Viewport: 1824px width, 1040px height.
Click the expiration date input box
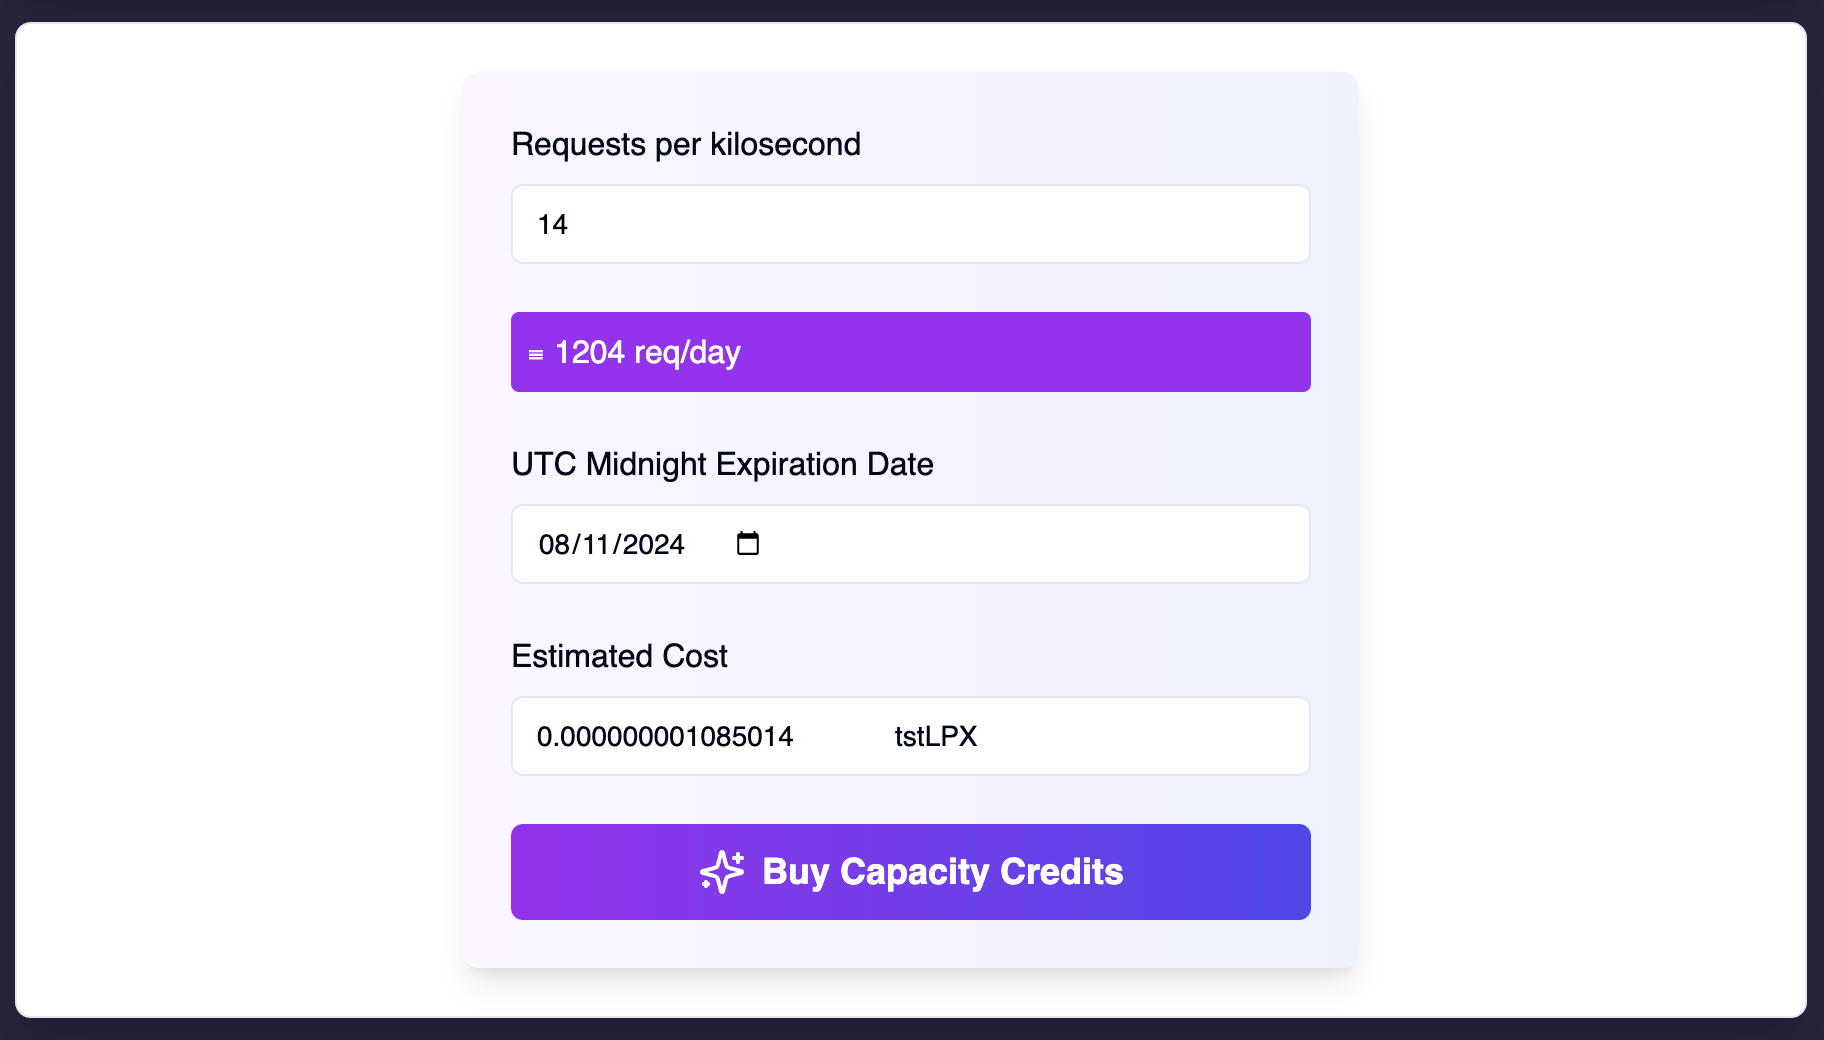[x=910, y=543]
